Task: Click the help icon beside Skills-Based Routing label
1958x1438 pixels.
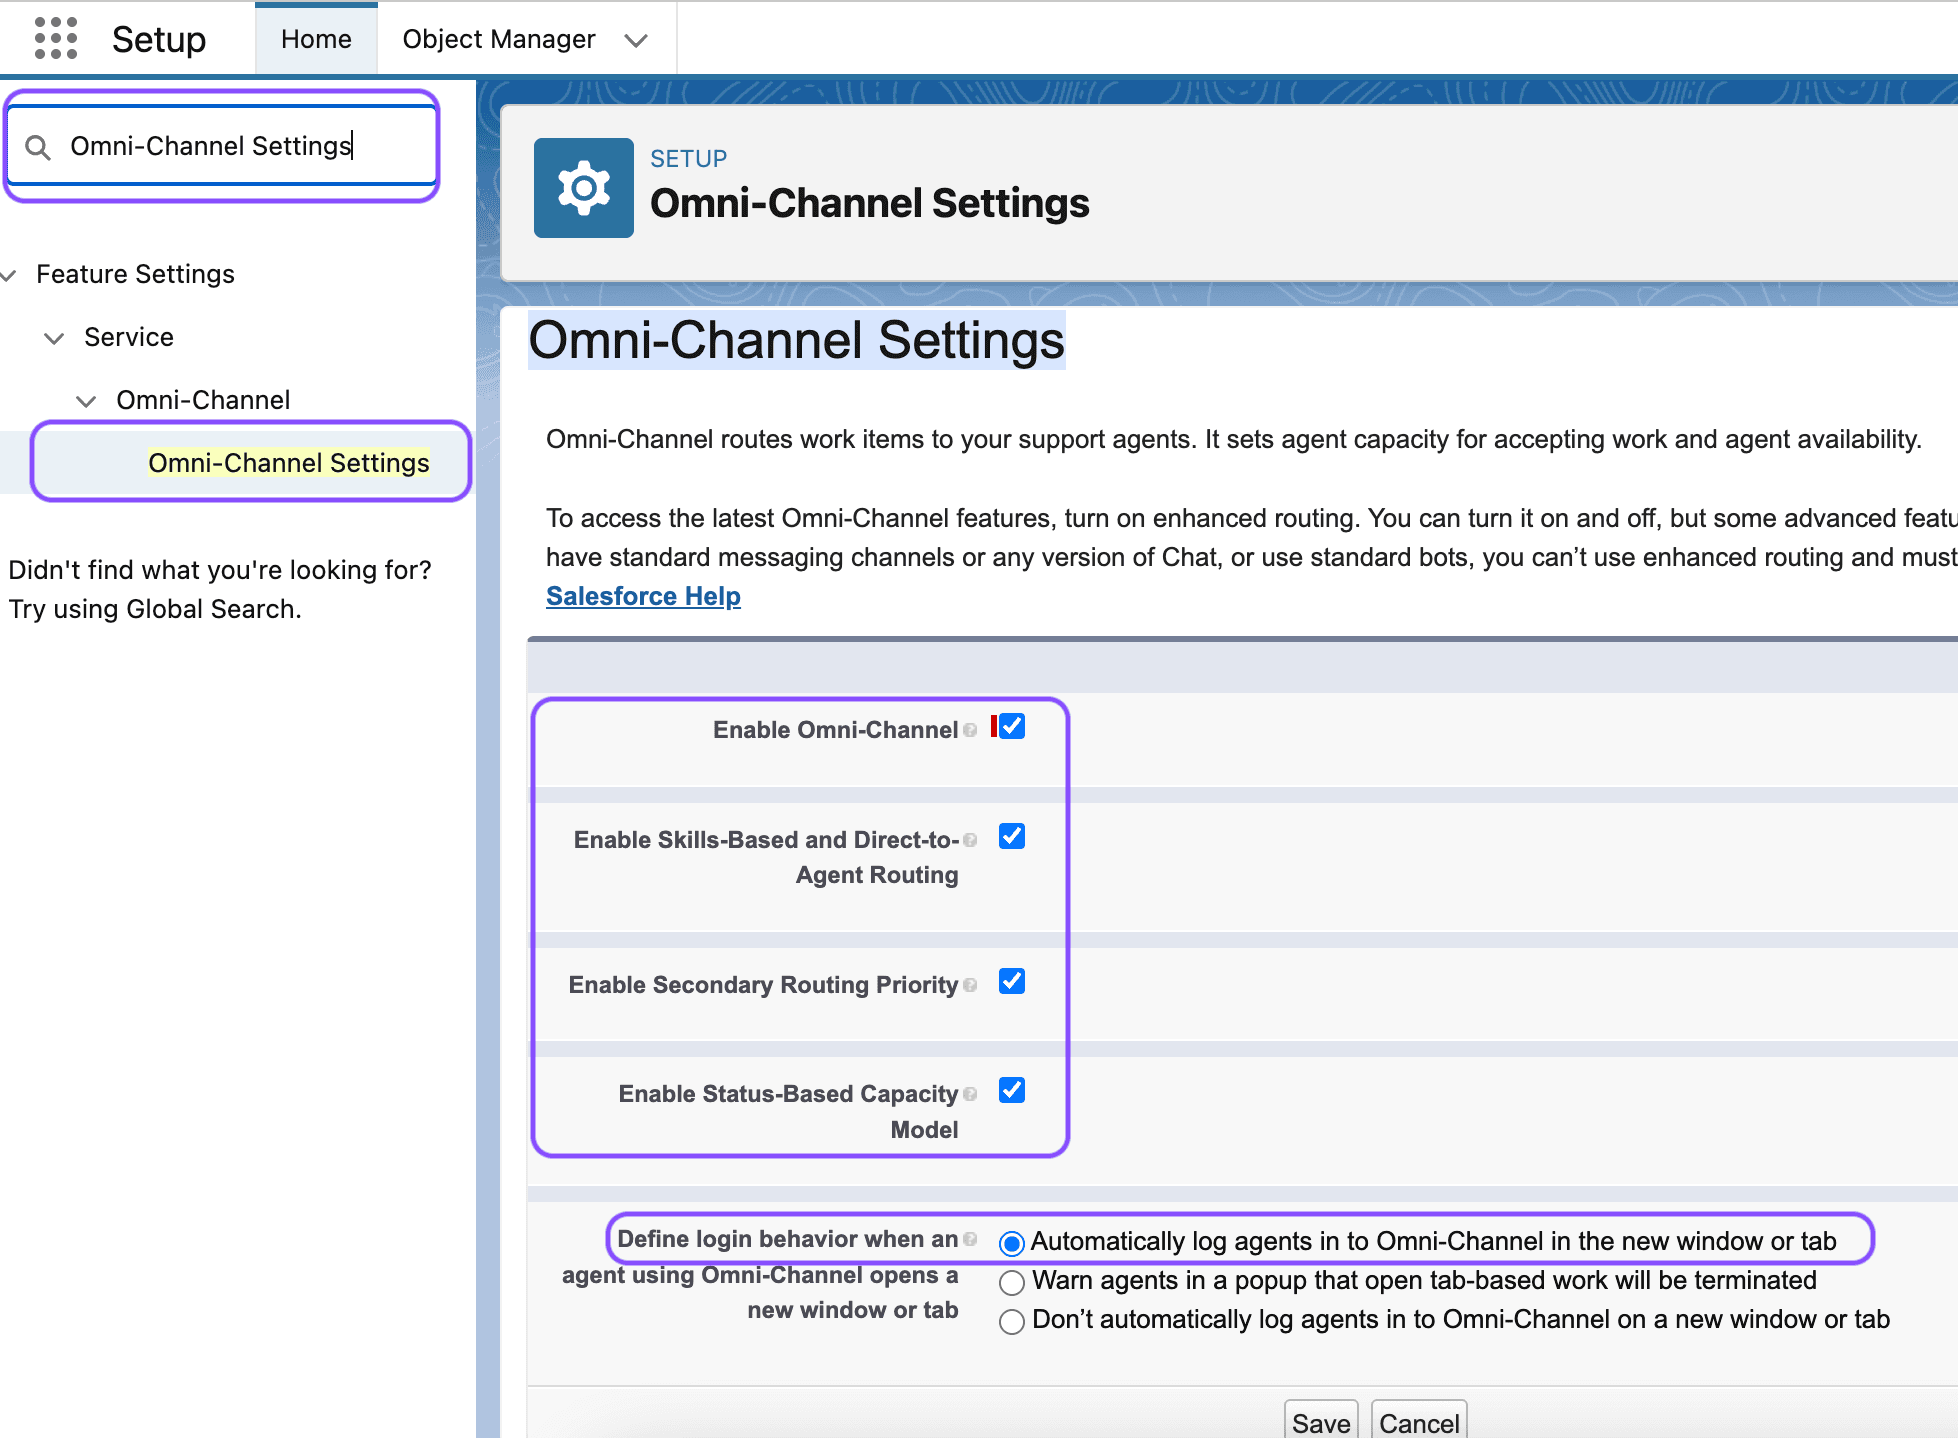Action: pos(971,840)
